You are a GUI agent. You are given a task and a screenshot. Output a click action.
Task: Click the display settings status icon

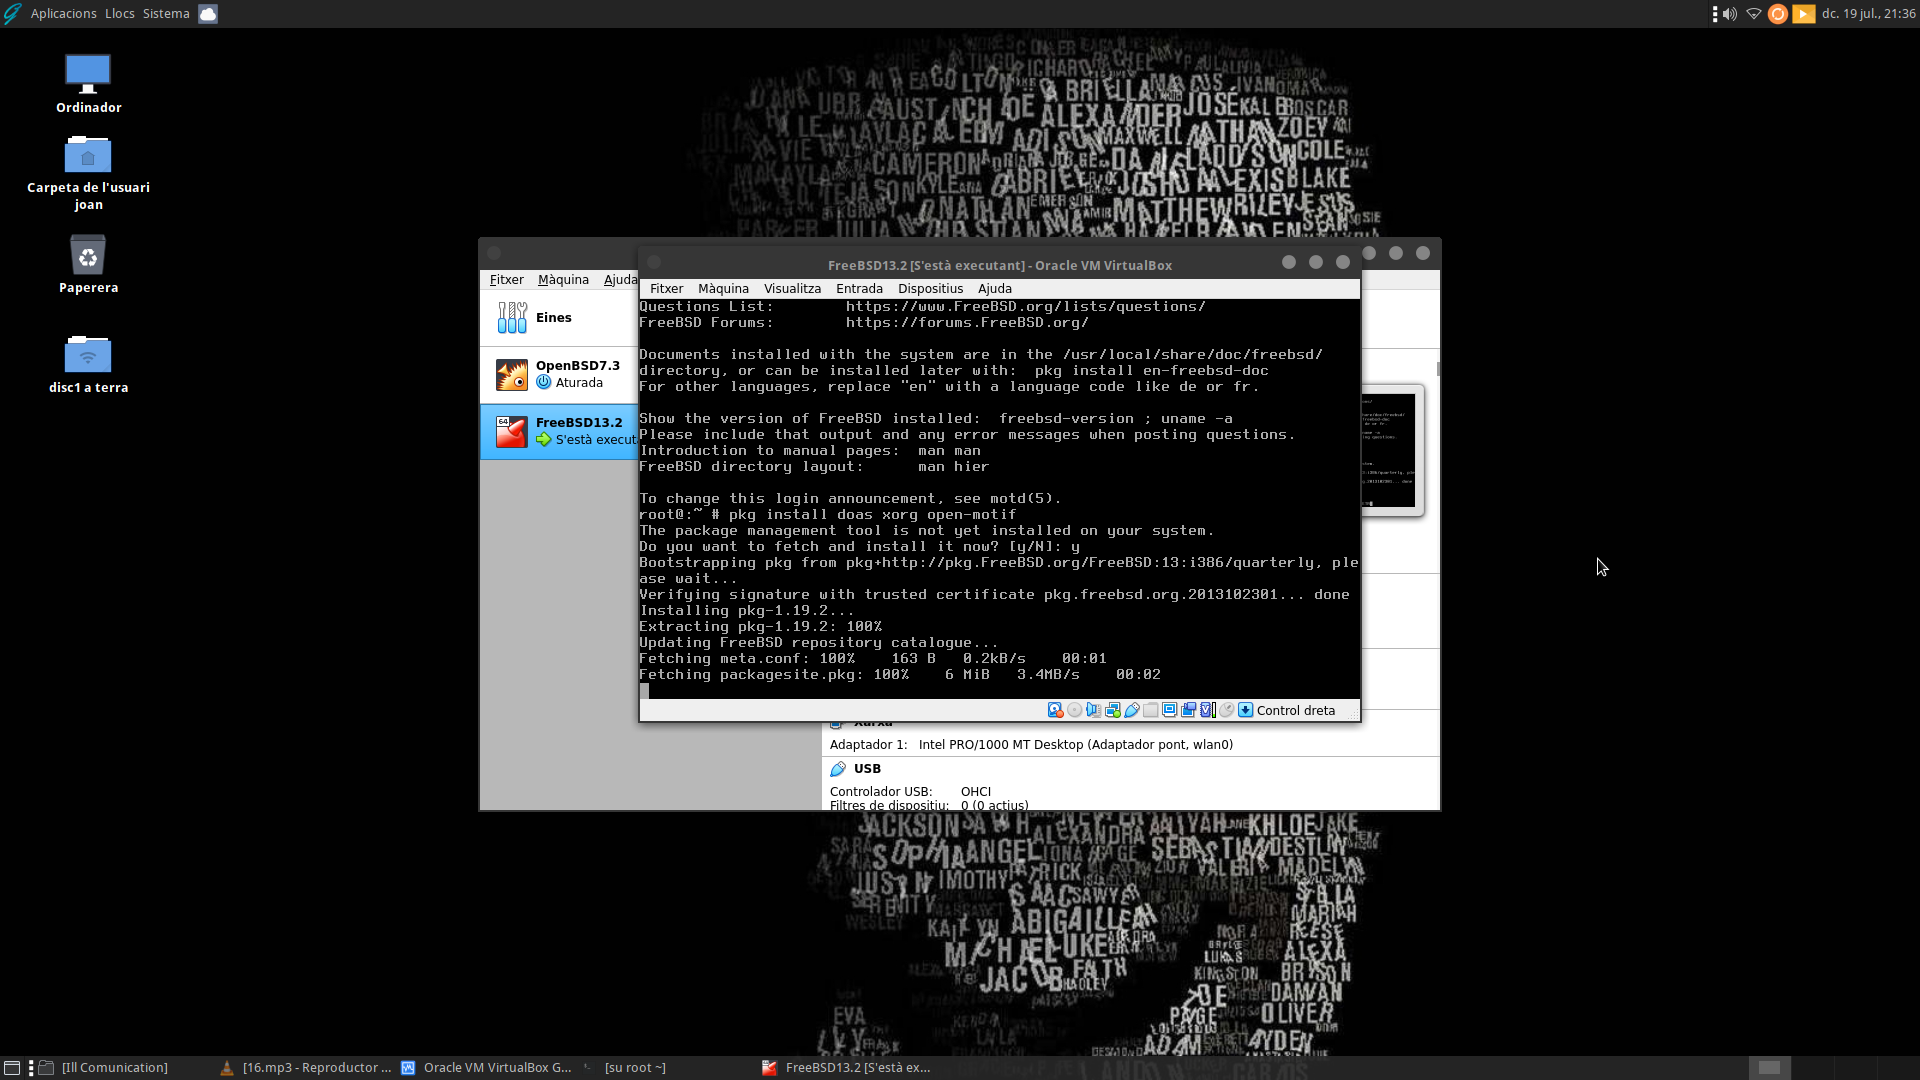pyautogui.click(x=1169, y=710)
